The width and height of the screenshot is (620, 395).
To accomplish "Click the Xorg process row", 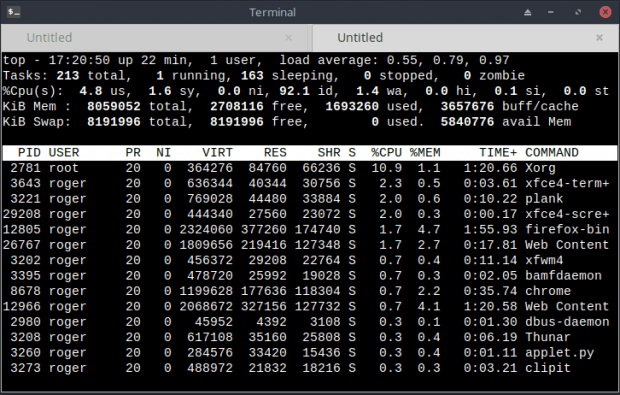I will (310, 168).
